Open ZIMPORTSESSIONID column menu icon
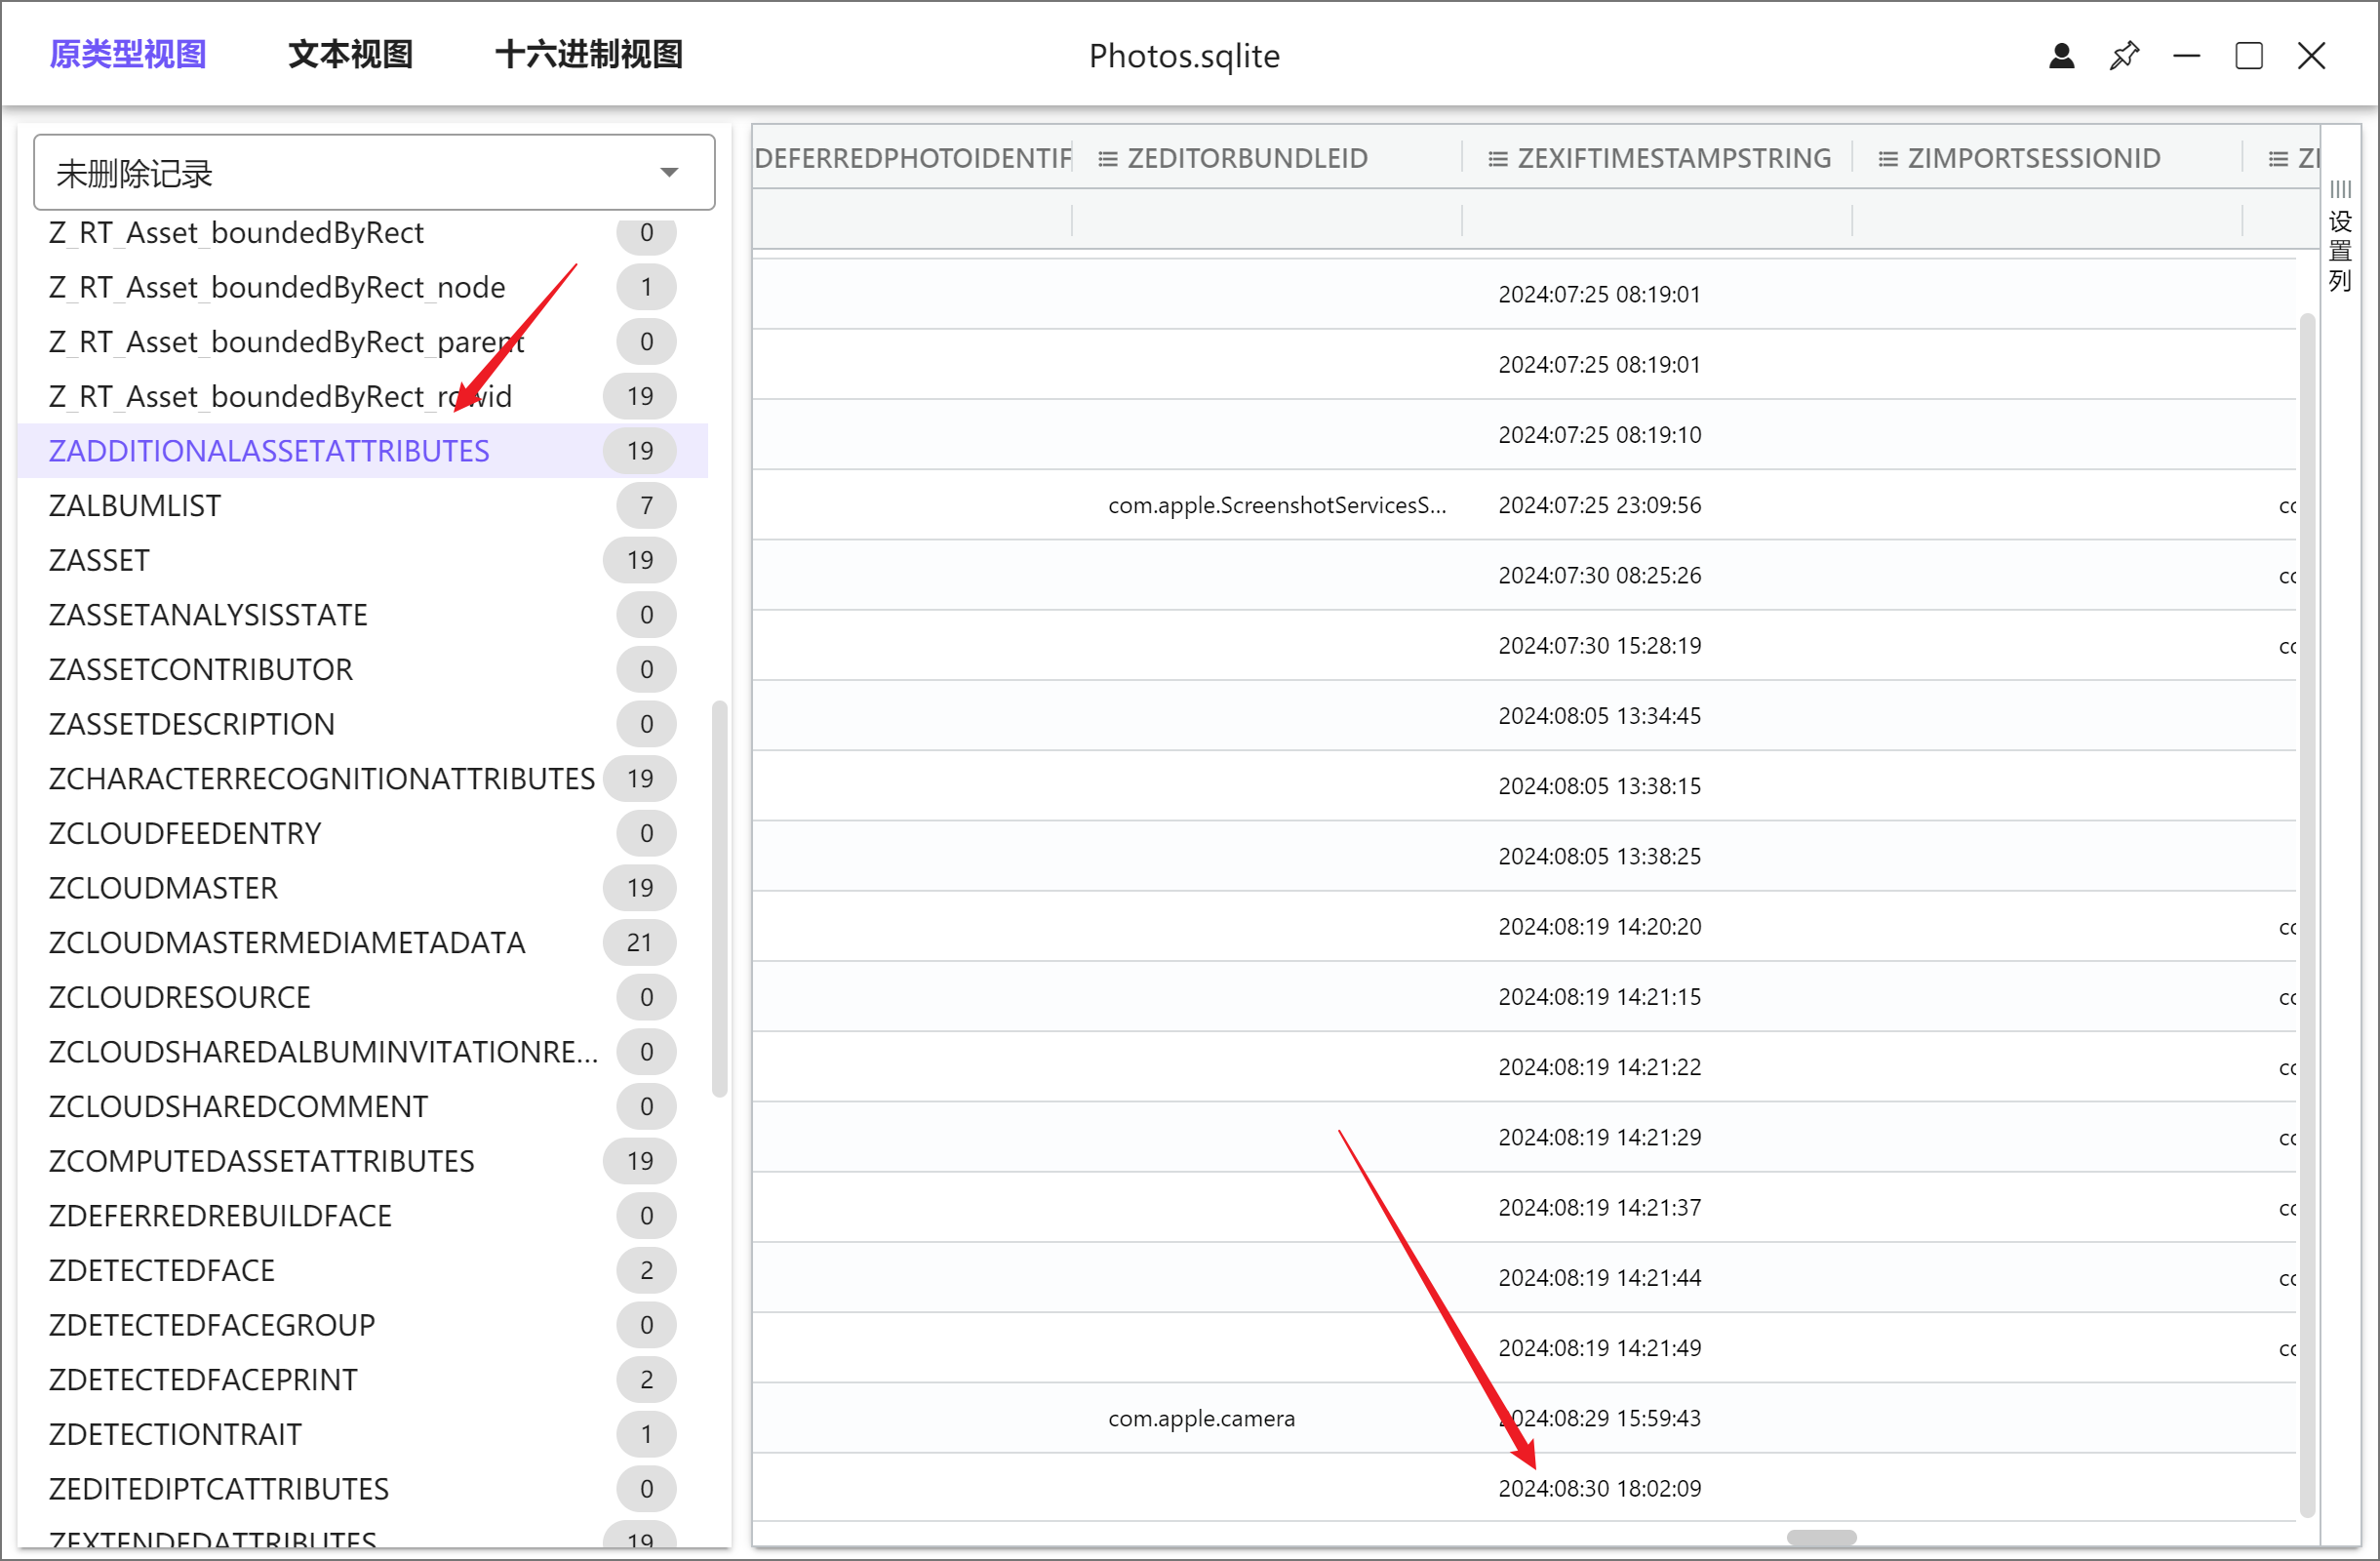 [x=1887, y=159]
